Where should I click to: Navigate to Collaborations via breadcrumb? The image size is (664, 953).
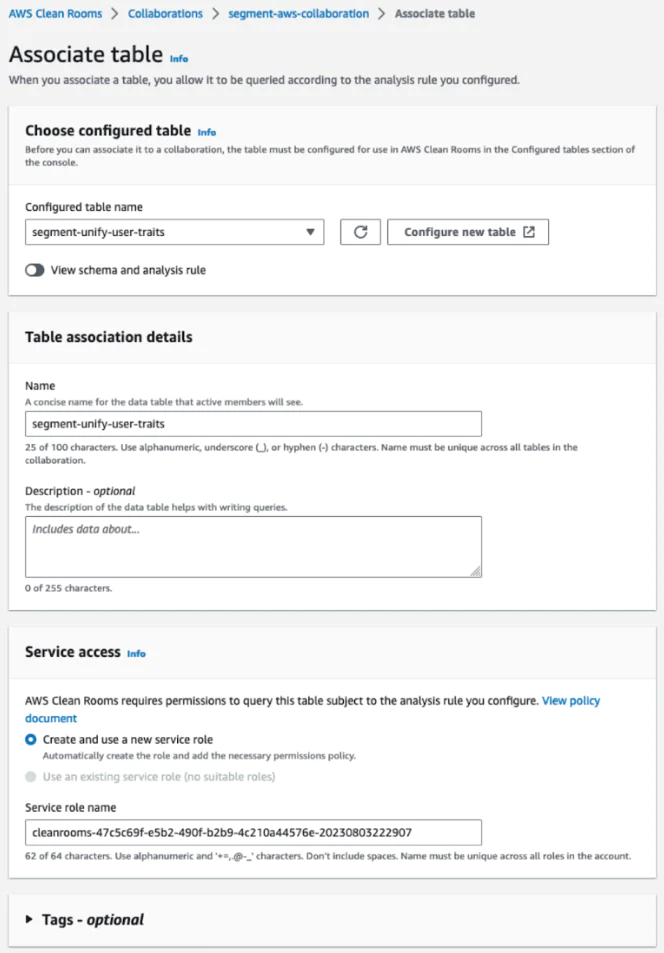165,14
